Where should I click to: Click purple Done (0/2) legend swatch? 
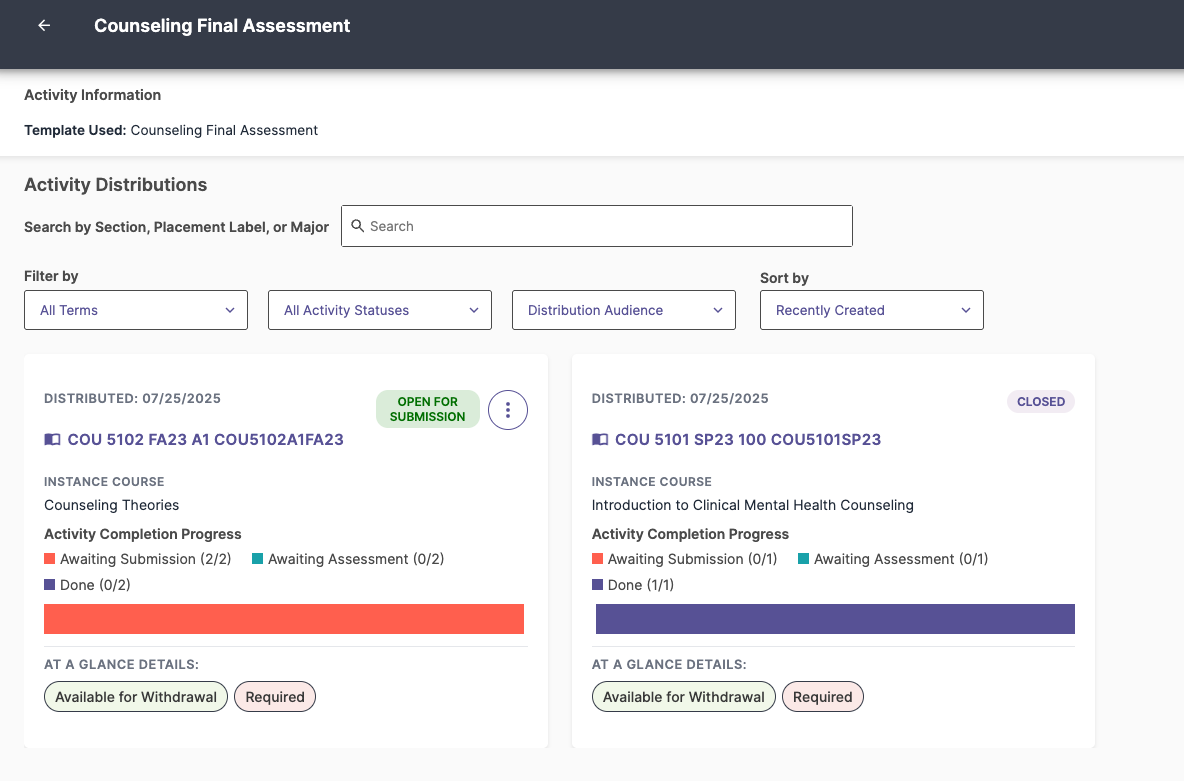49,585
